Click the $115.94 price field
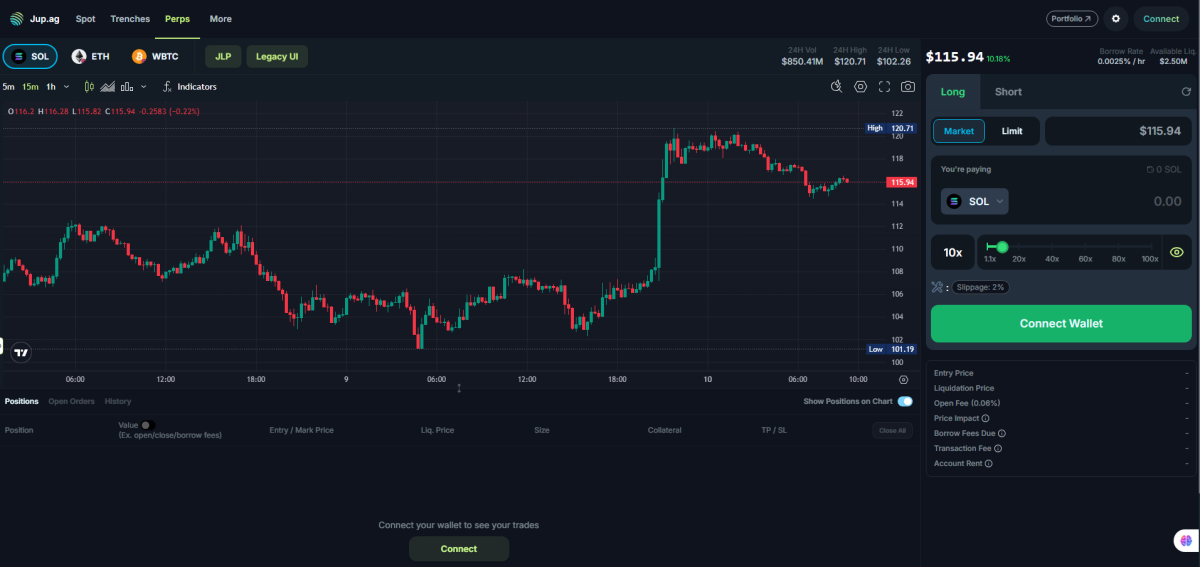Screen dimensions: 1200x567 1118,131
